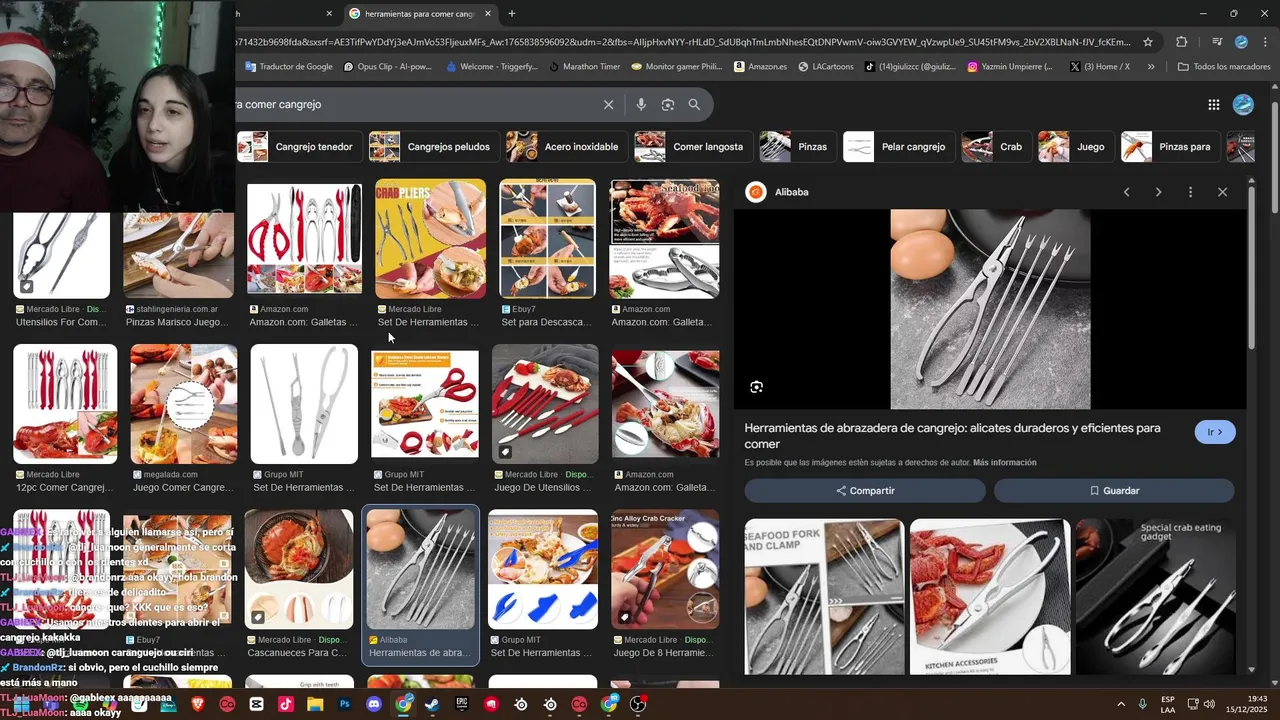Open TikTok from the taskbar
Image resolution: width=1280 pixels, height=720 pixels.
[x=286, y=704]
